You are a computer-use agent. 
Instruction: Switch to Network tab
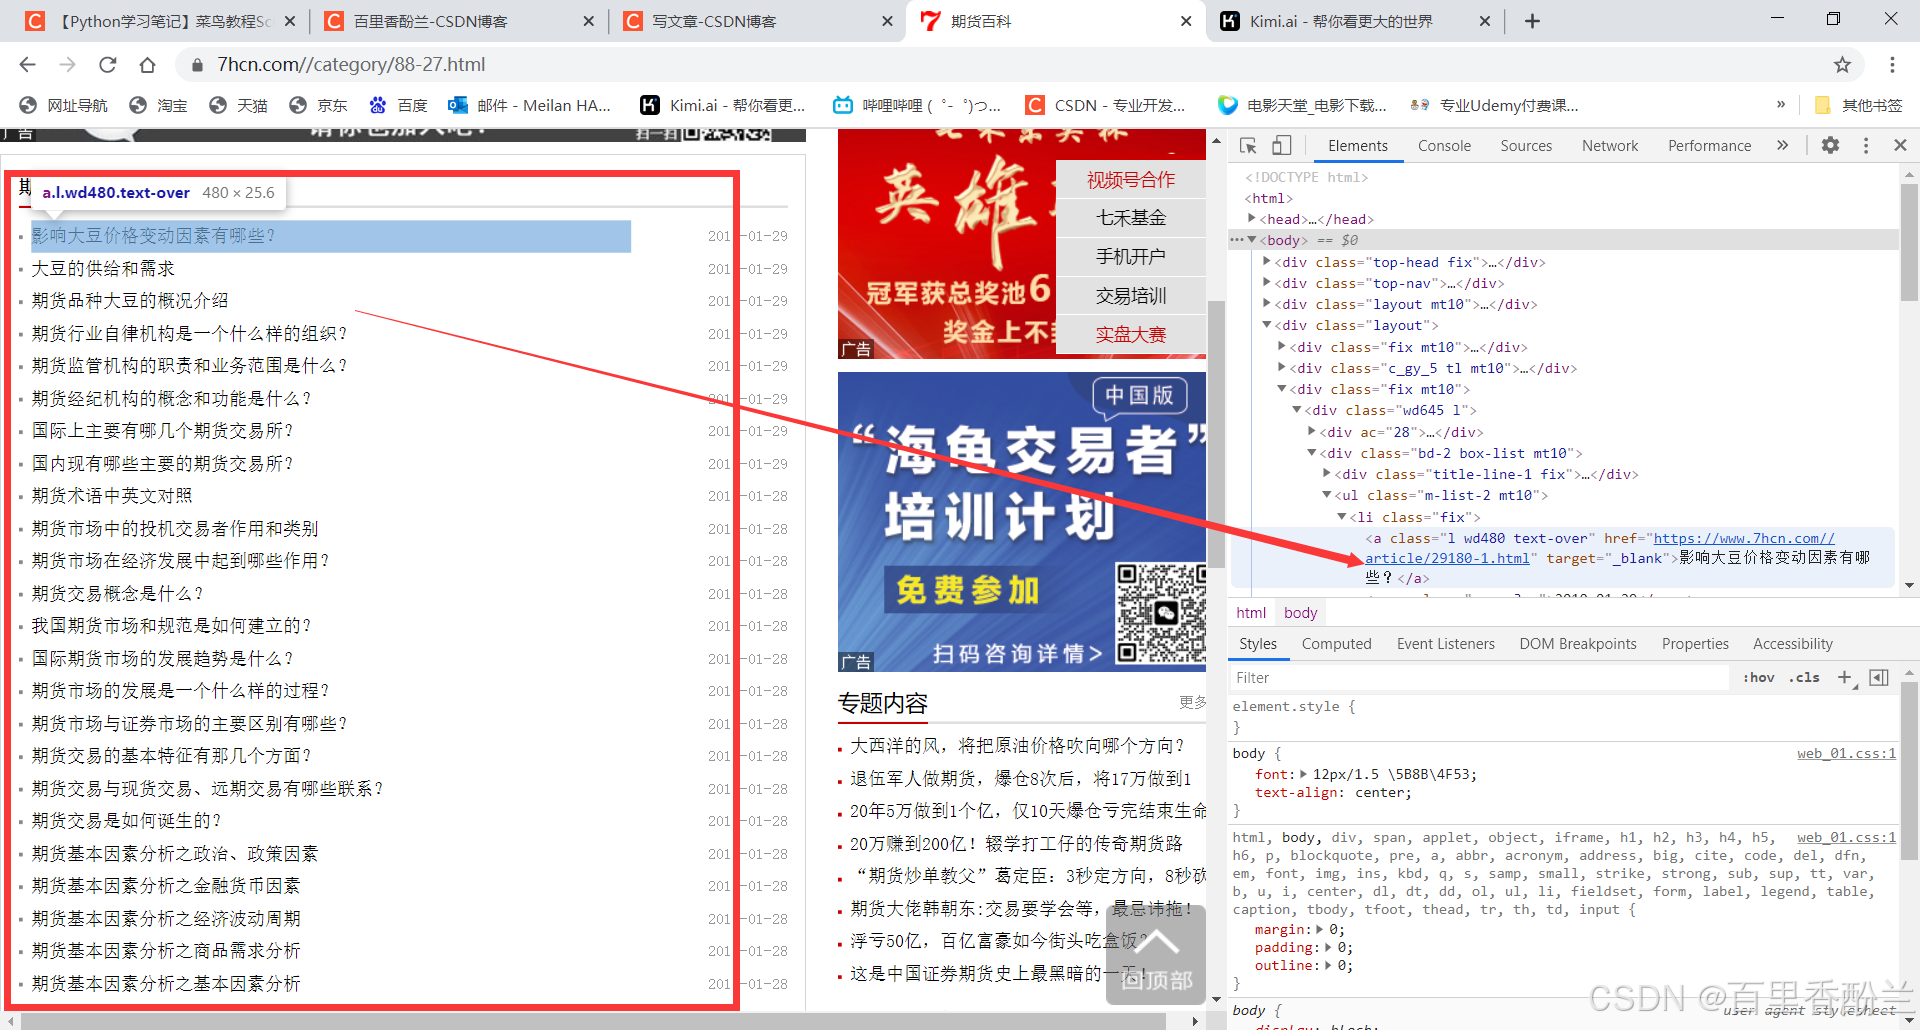click(x=1610, y=146)
